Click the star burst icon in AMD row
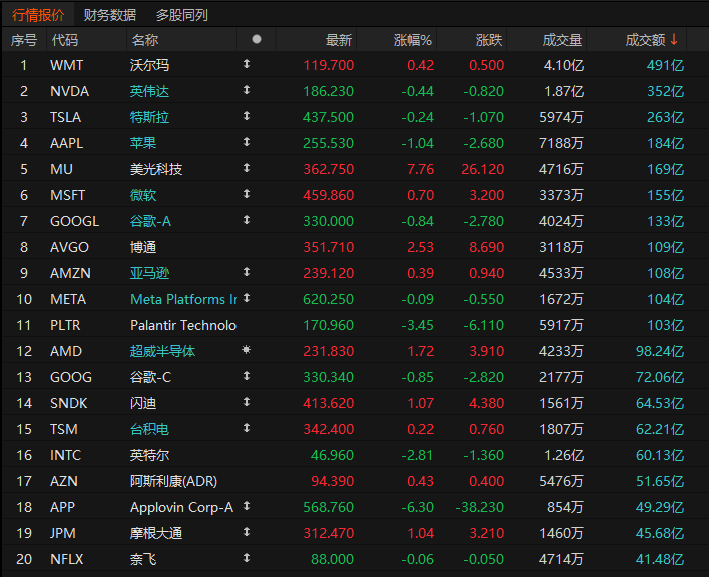This screenshot has height=577, width=709. (x=246, y=350)
